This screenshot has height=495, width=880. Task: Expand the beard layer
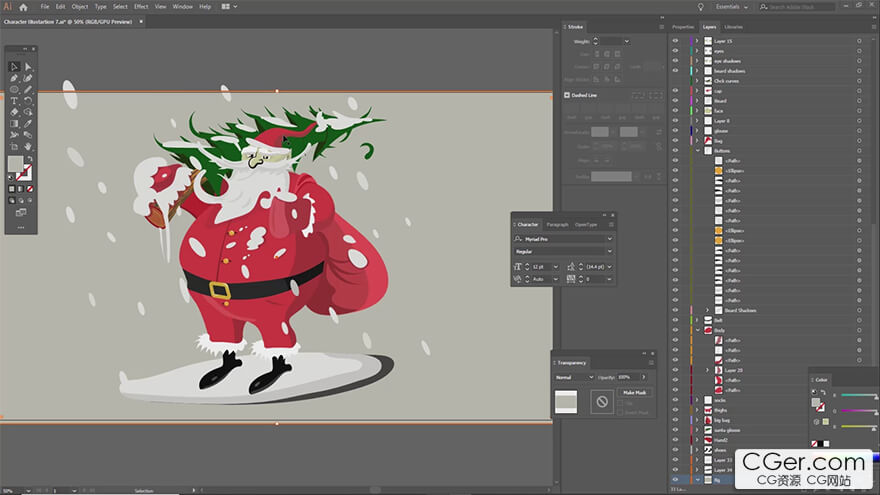pyautogui.click(x=697, y=101)
